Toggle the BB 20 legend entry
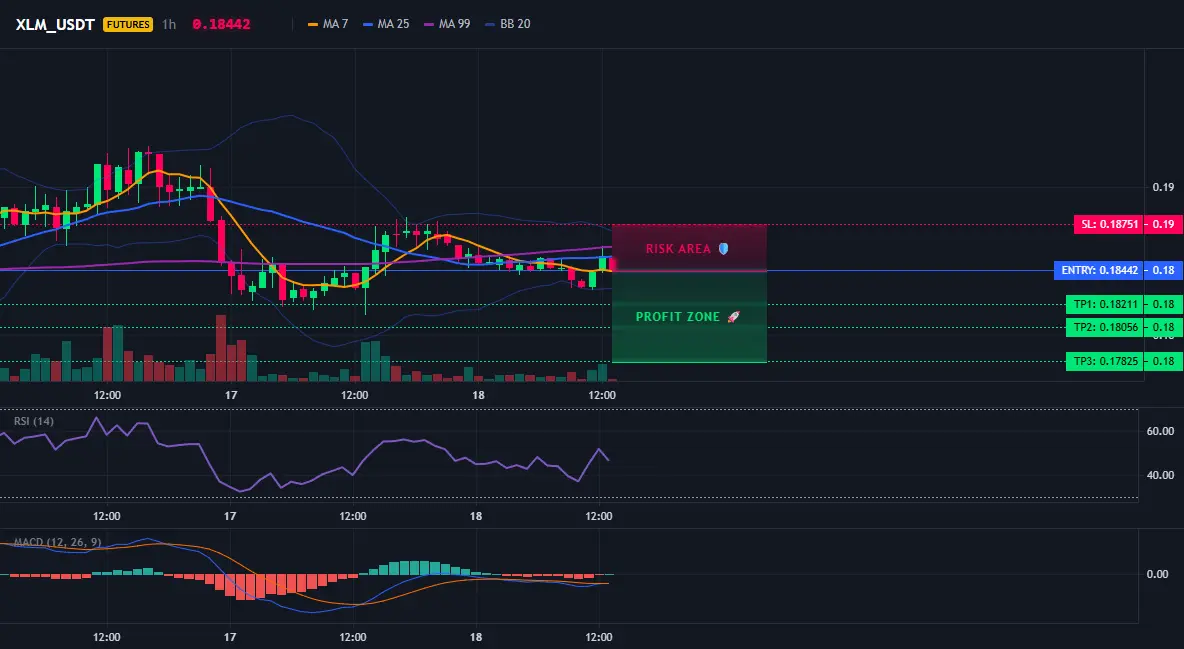 (x=507, y=24)
